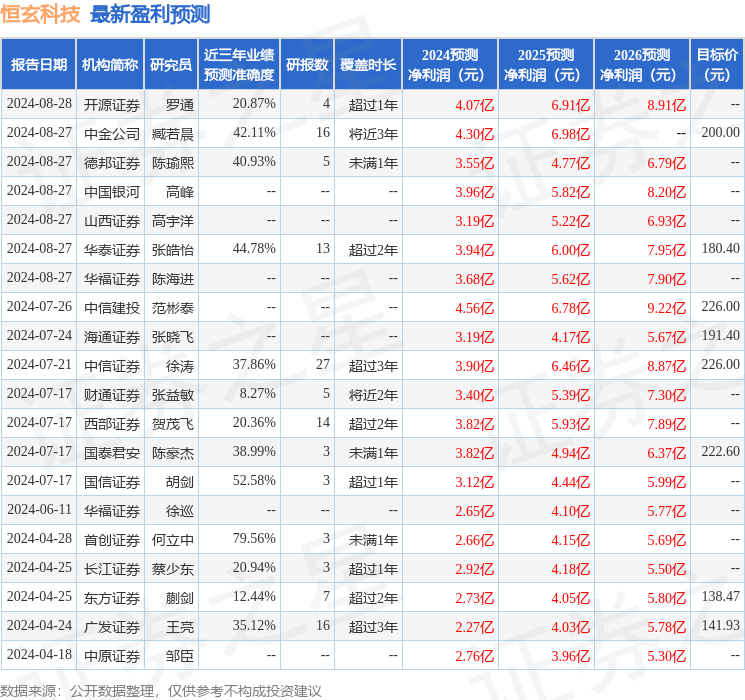Select the 长江证券 institution cell
Image resolution: width=745 pixels, height=700 pixels.
coord(112,568)
